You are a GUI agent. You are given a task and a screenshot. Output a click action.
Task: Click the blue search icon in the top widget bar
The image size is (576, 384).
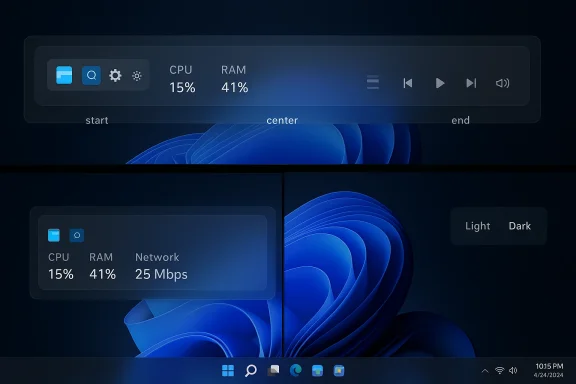pos(91,75)
